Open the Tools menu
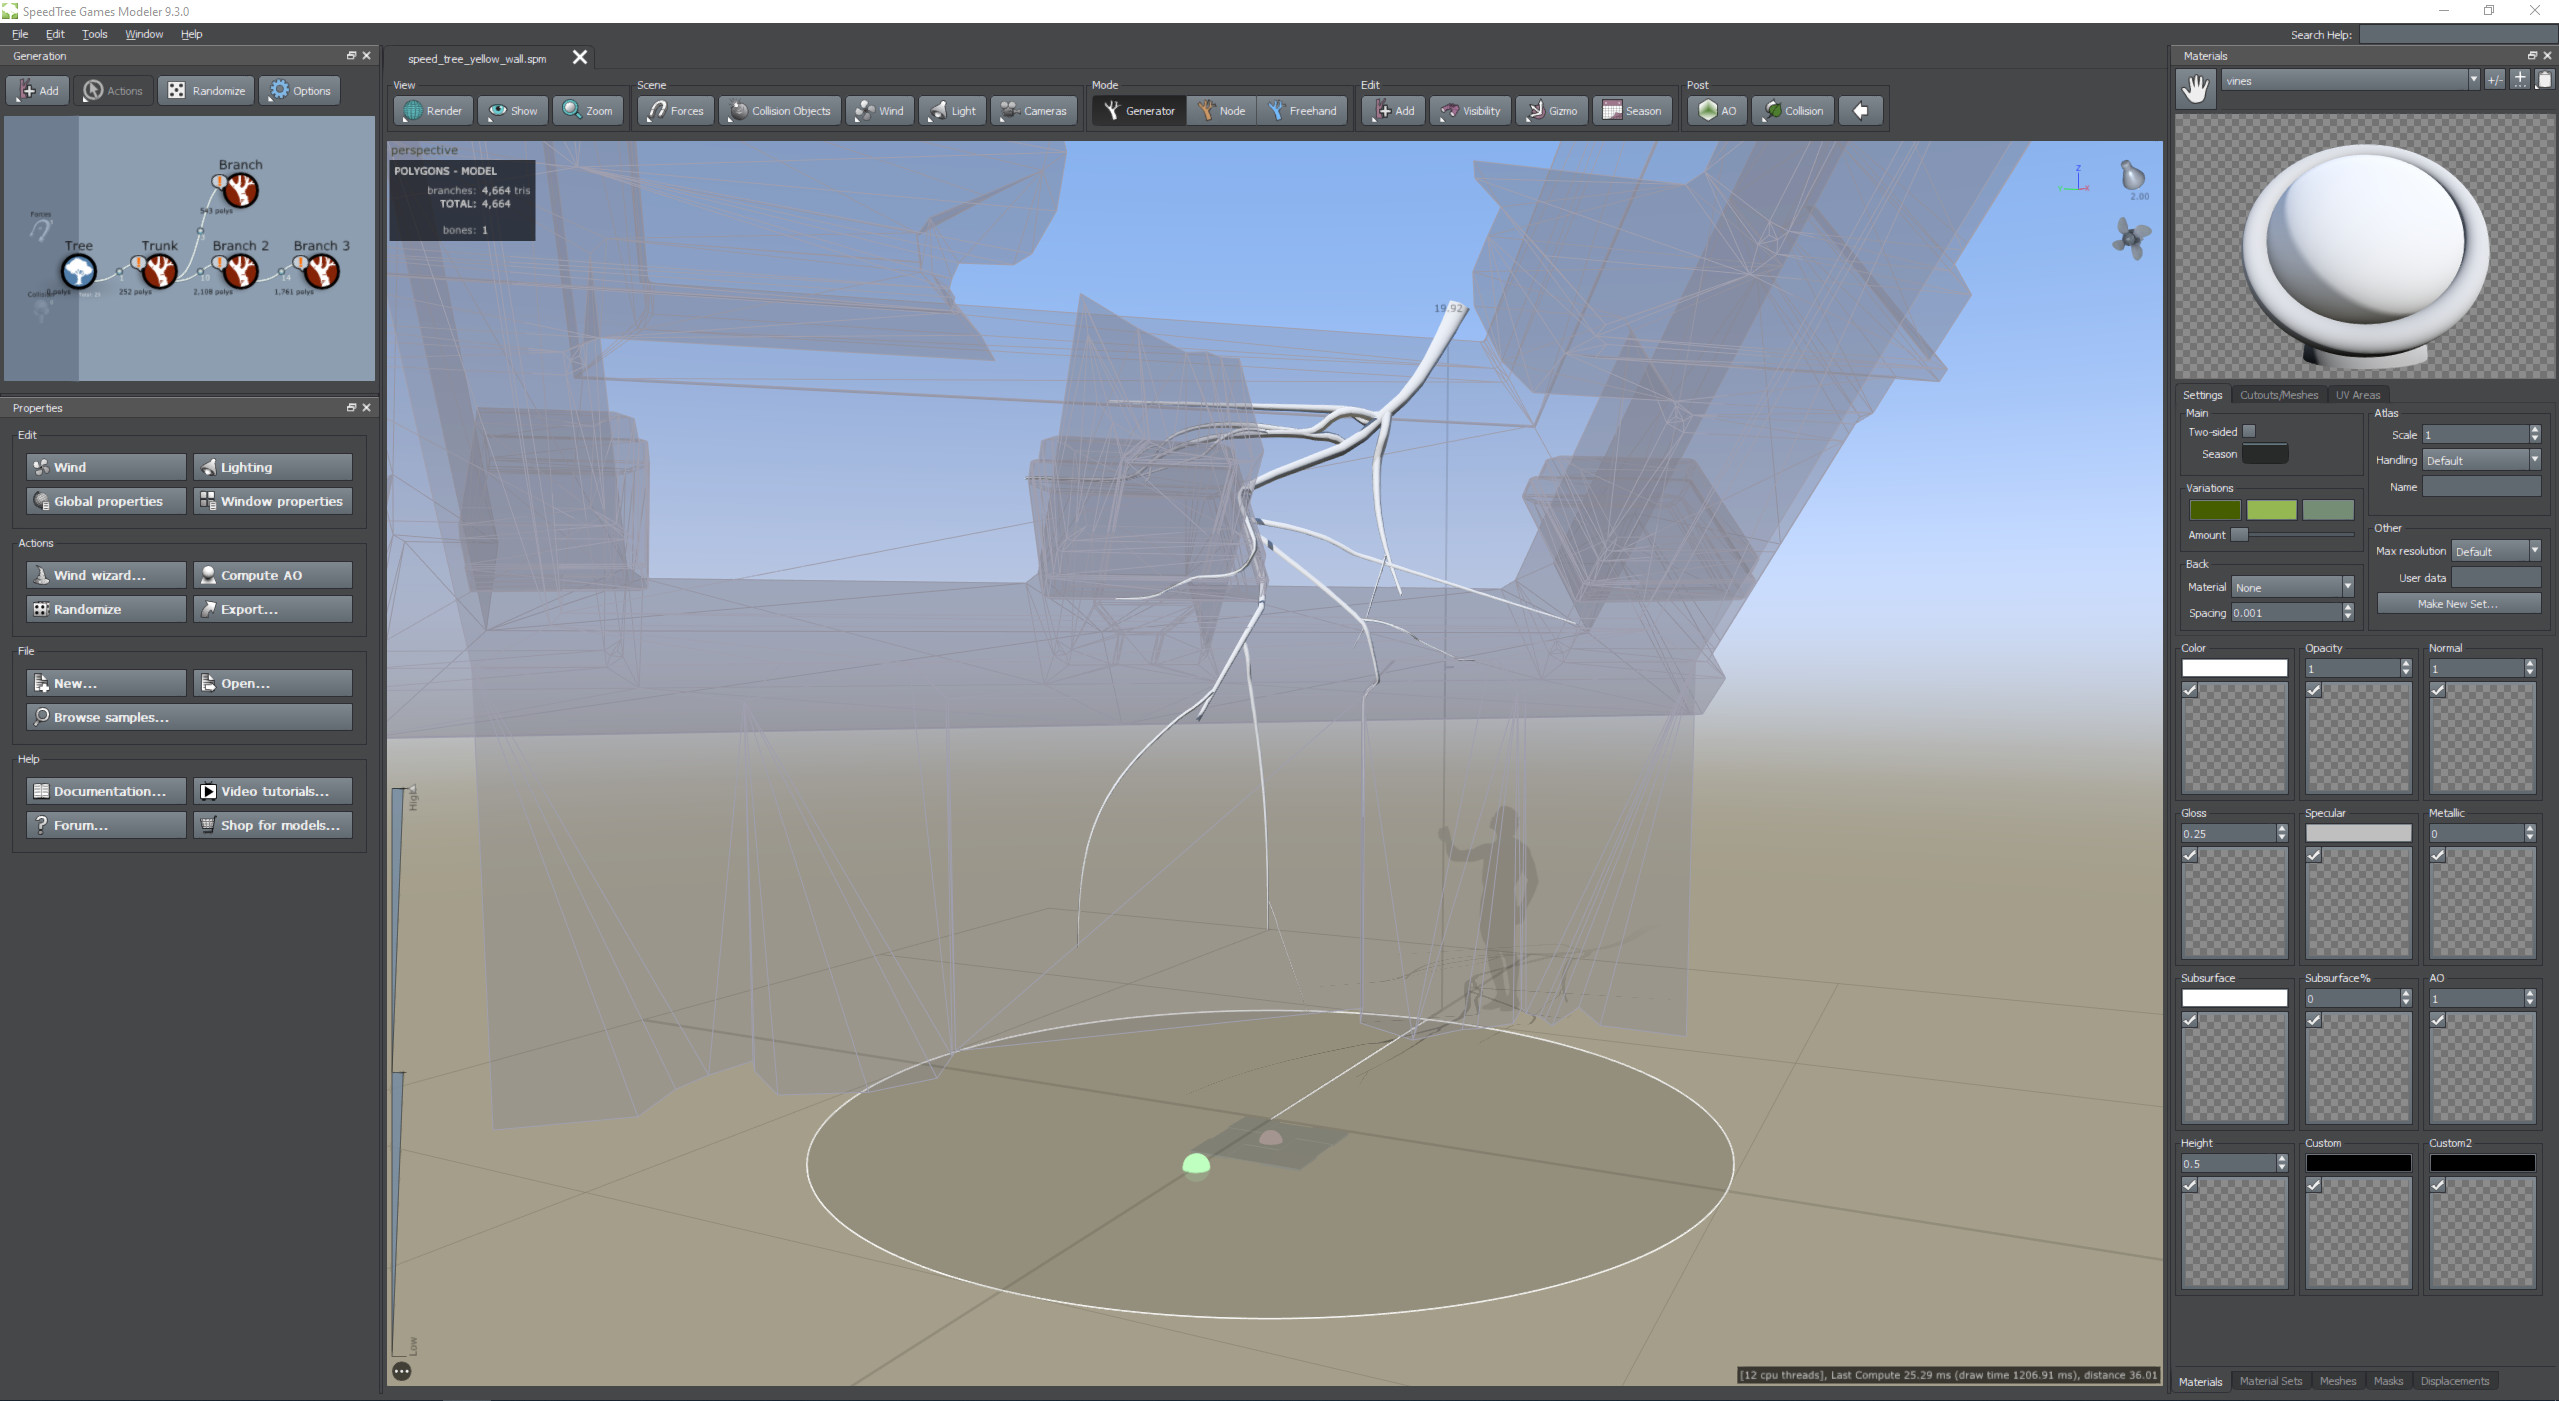The image size is (2559, 1401). tap(94, 34)
